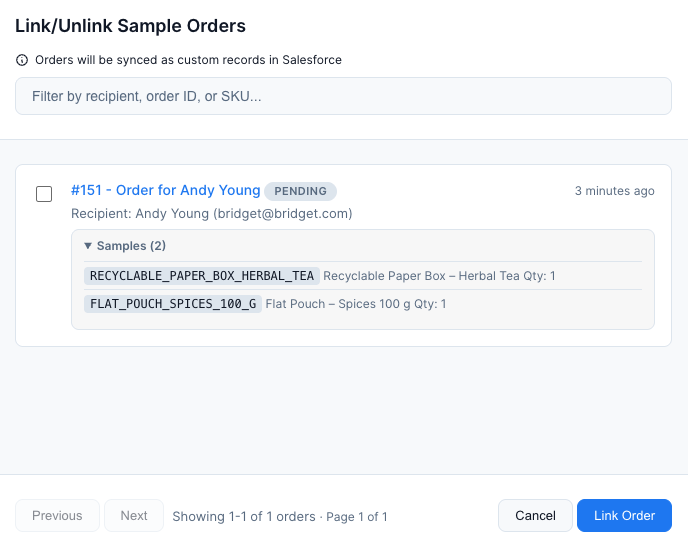The width and height of the screenshot is (688, 549).
Task: Click the Link/Unlink Sample Orders heading
Action: 130,26
